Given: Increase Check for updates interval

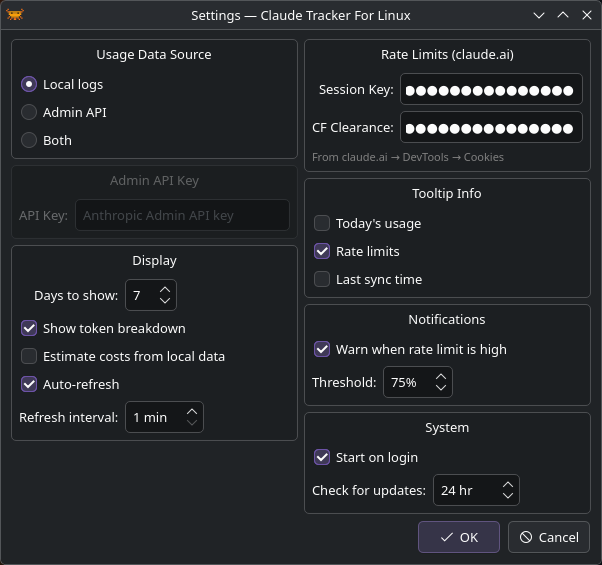Looking at the screenshot, I should click(x=508, y=485).
